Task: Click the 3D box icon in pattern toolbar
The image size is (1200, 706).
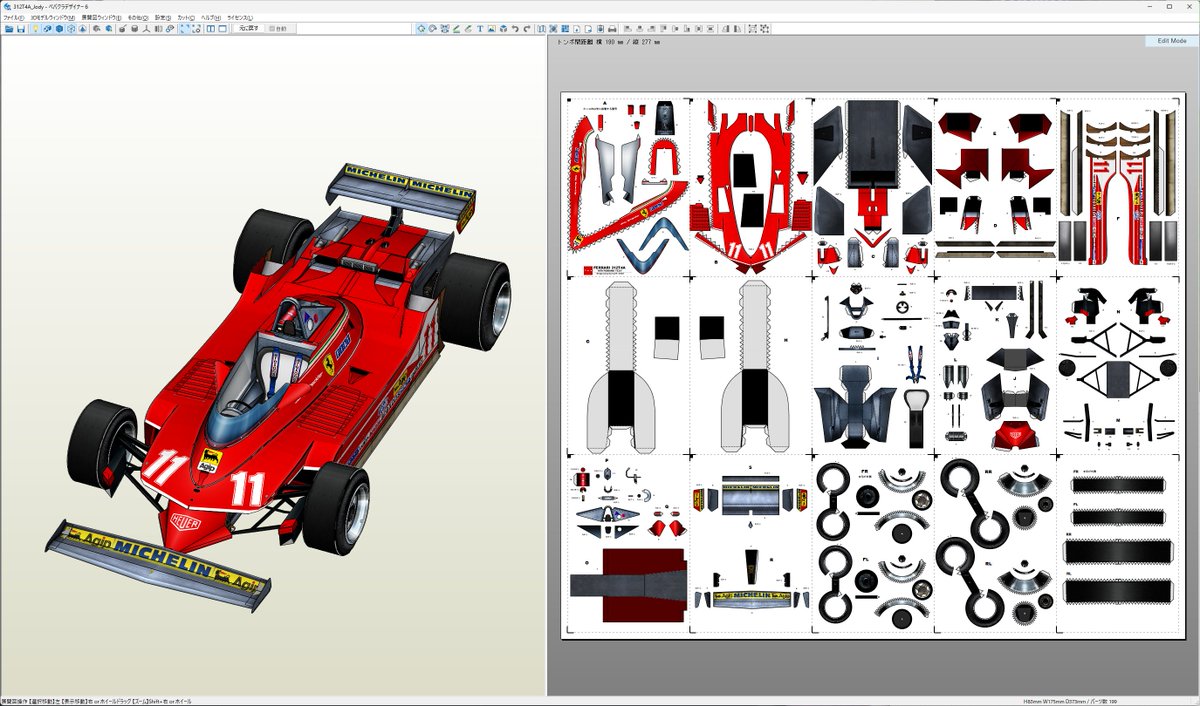Action: point(503,28)
